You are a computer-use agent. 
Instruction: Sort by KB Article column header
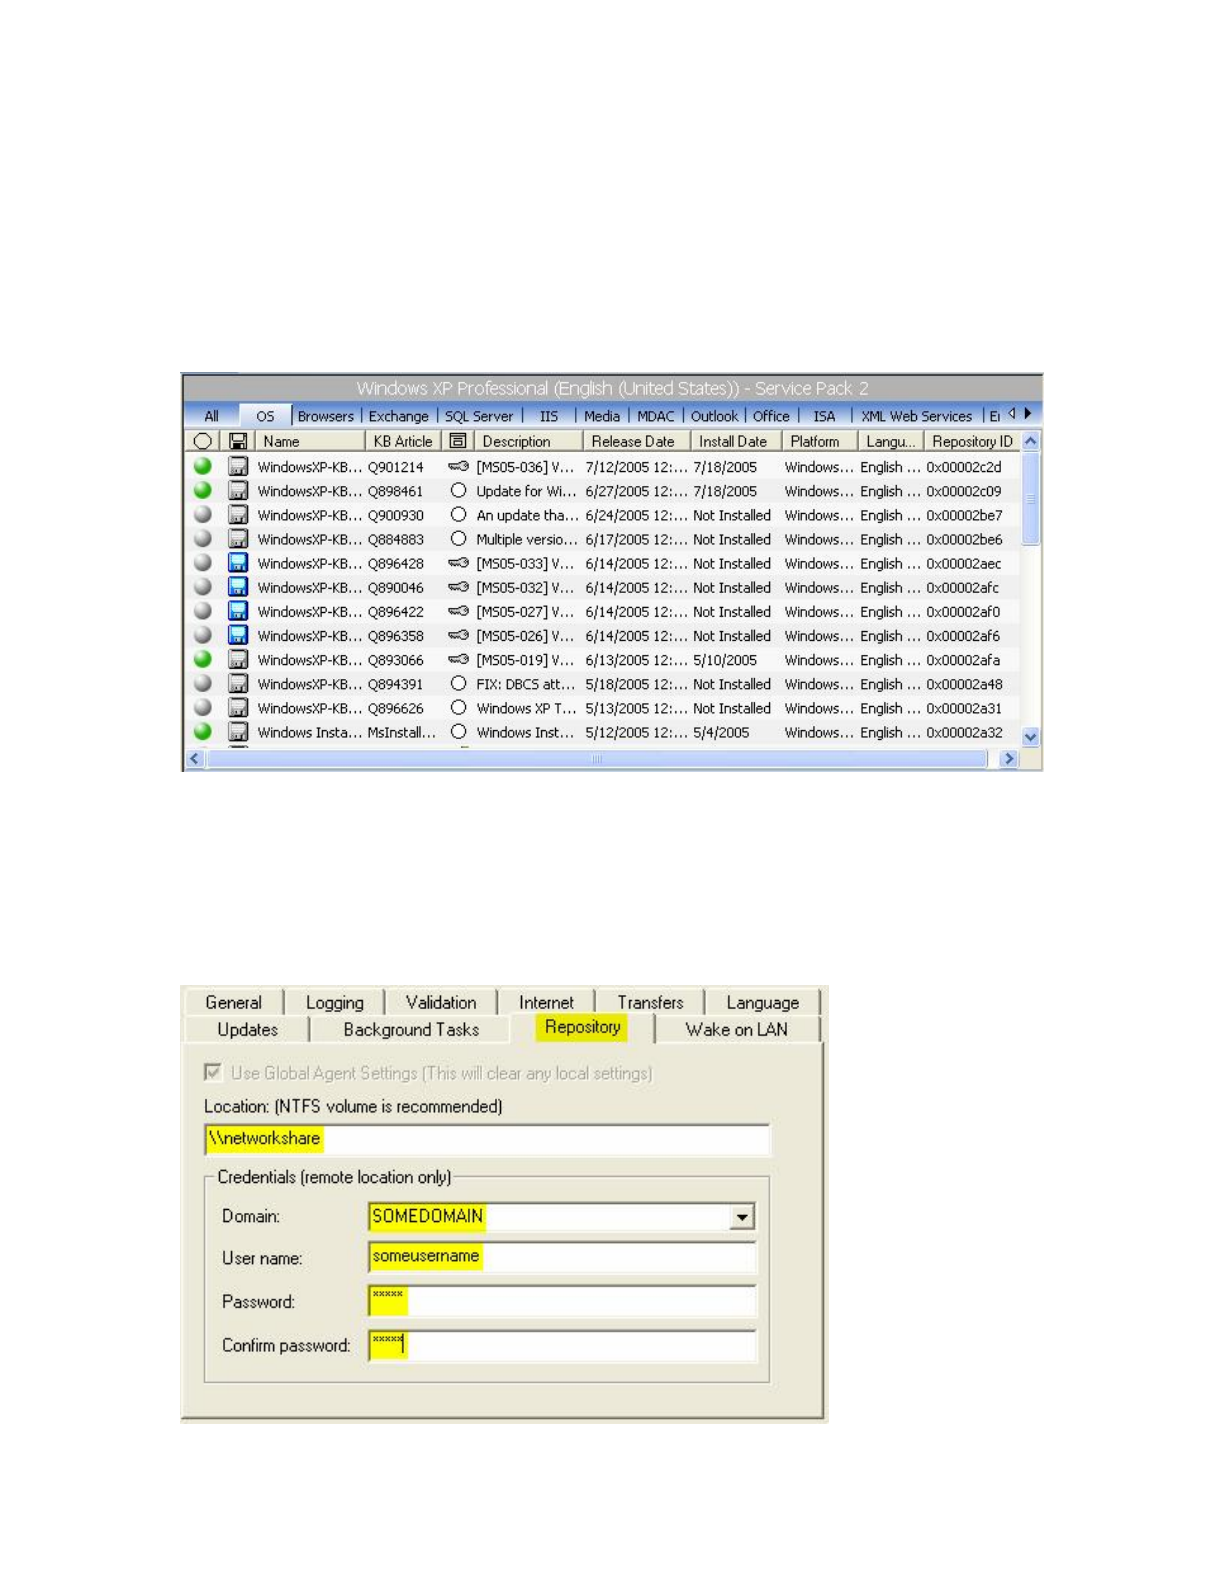(x=402, y=441)
